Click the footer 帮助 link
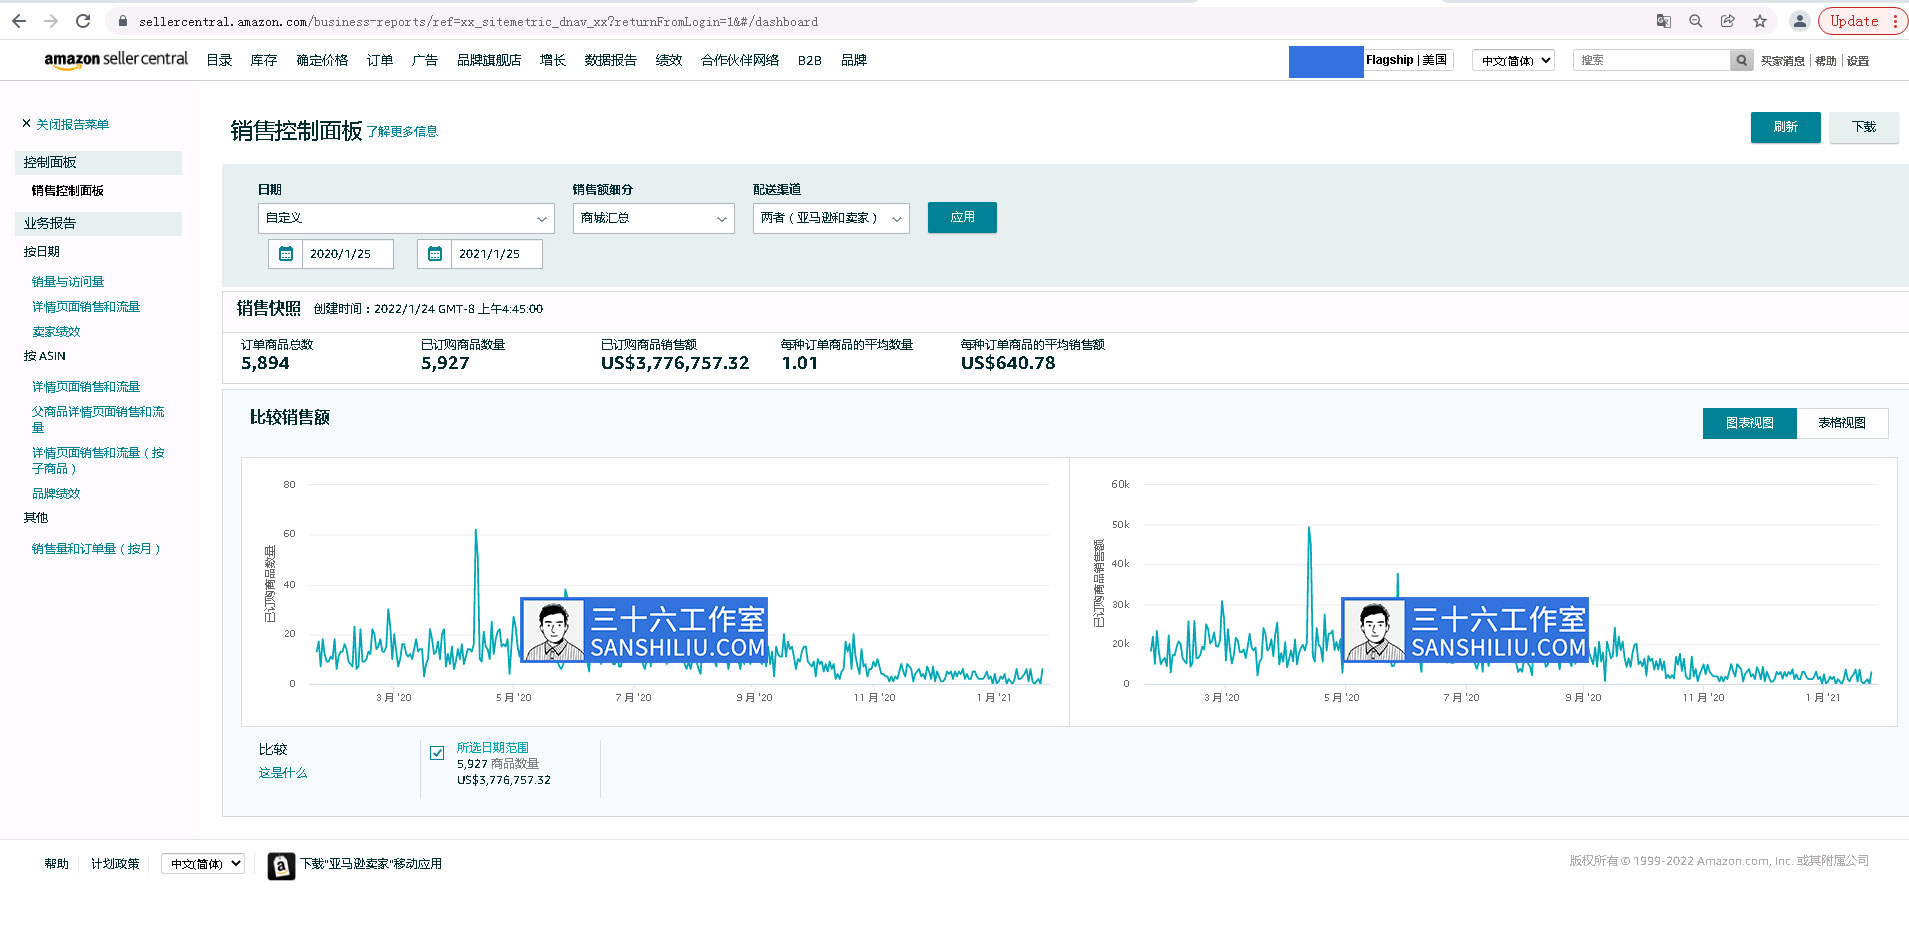Screen dimensions: 1909x947 coord(56,864)
